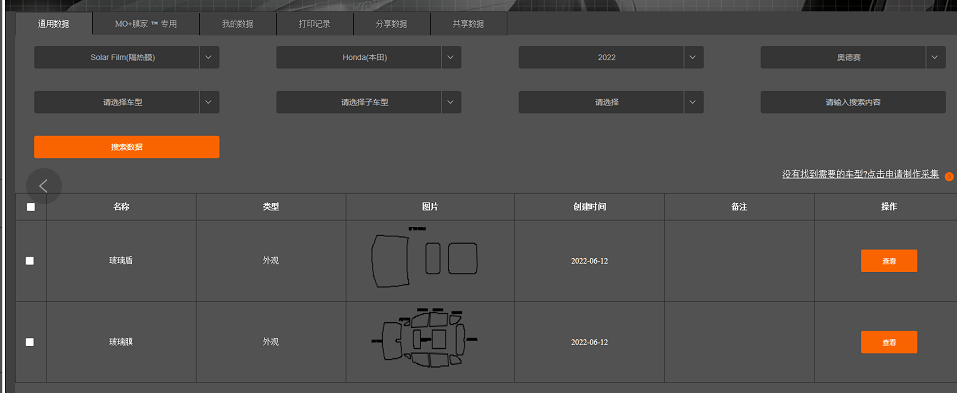The image size is (957, 393).
Task: Click the orange arrow icon beside request link
Action: click(949, 176)
